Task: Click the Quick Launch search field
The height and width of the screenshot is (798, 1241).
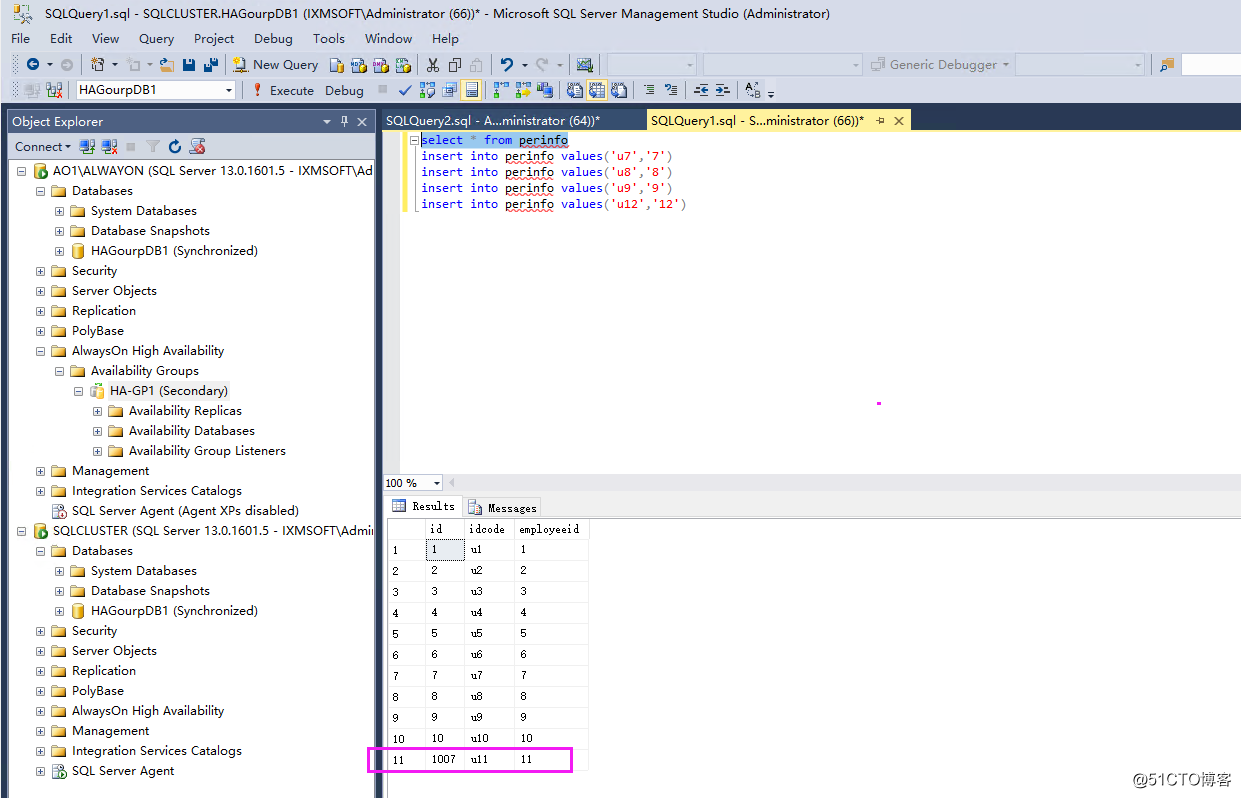Action: pyautogui.click(x=1211, y=65)
